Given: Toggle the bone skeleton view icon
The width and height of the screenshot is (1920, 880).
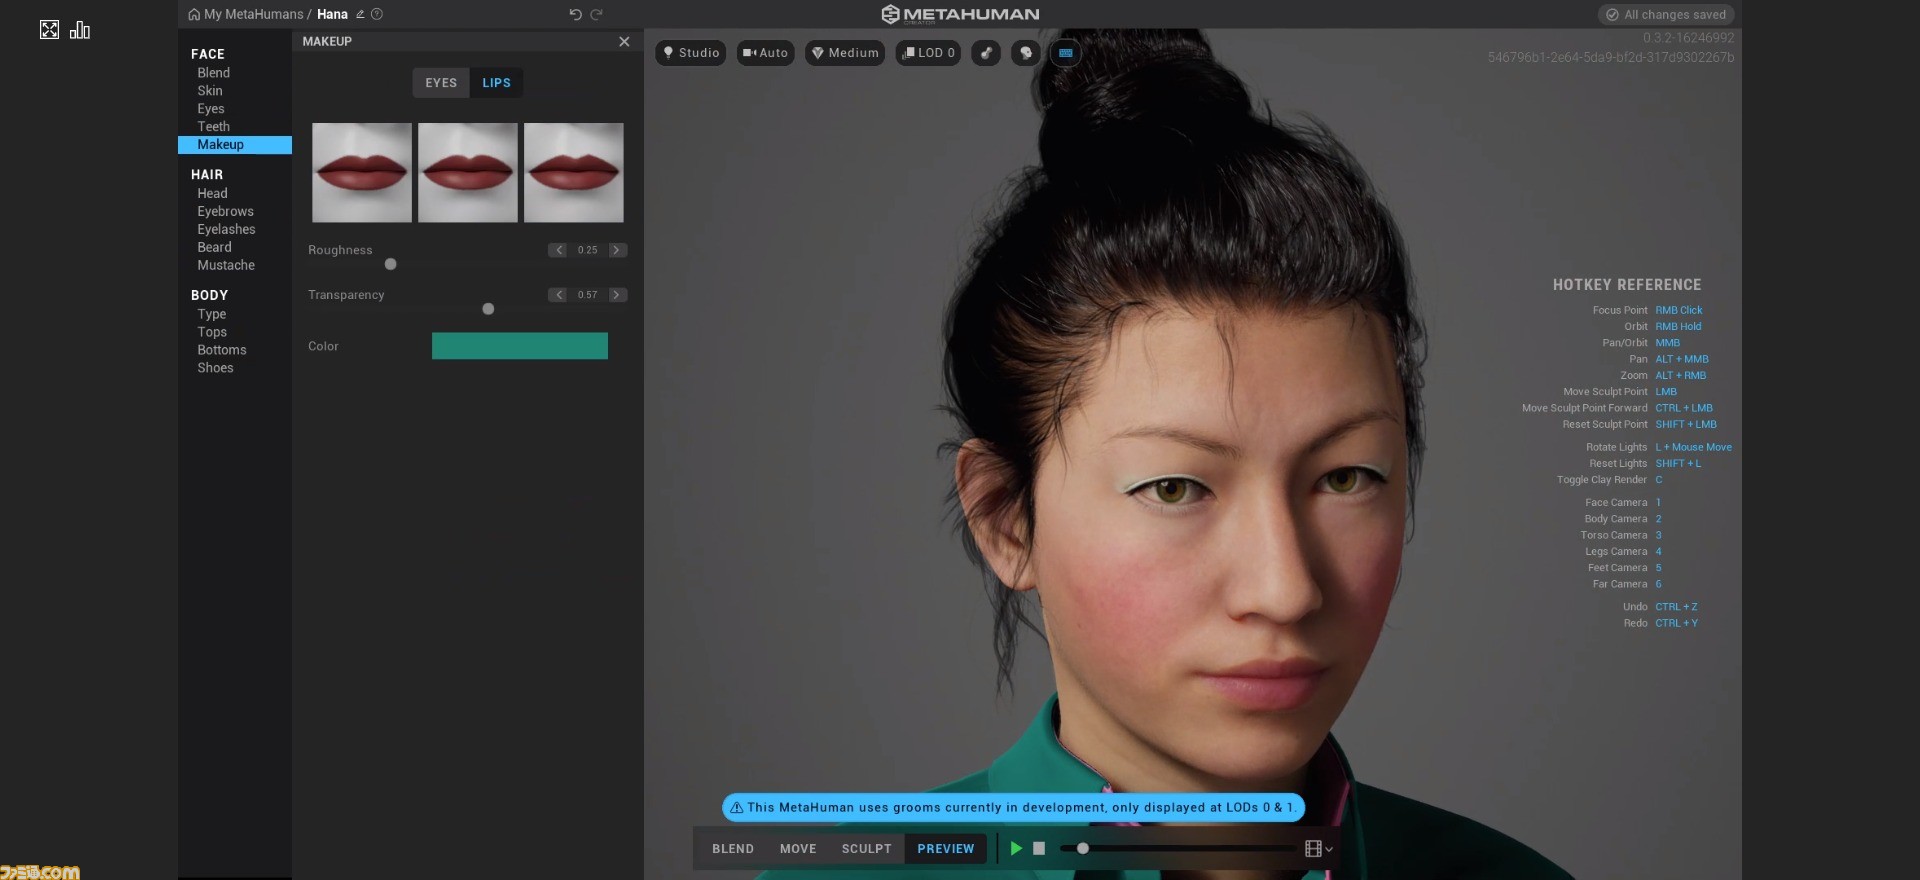Looking at the screenshot, I should pyautogui.click(x=986, y=53).
